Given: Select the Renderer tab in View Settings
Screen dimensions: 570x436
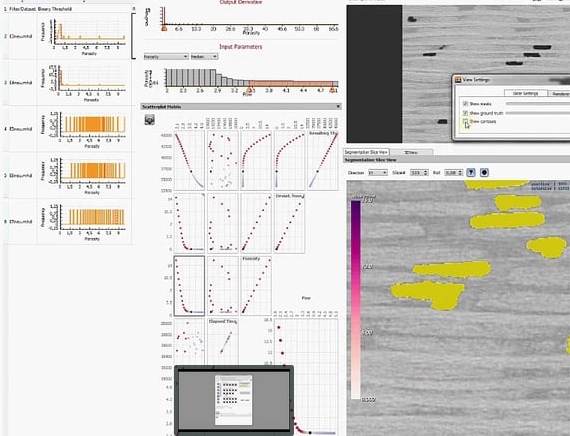Looking at the screenshot, I should tap(559, 94).
